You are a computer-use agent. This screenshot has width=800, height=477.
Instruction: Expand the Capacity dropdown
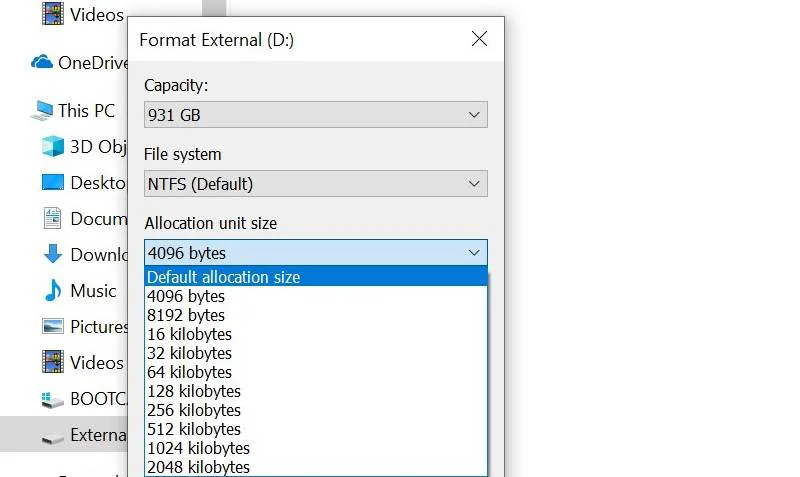pos(315,115)
